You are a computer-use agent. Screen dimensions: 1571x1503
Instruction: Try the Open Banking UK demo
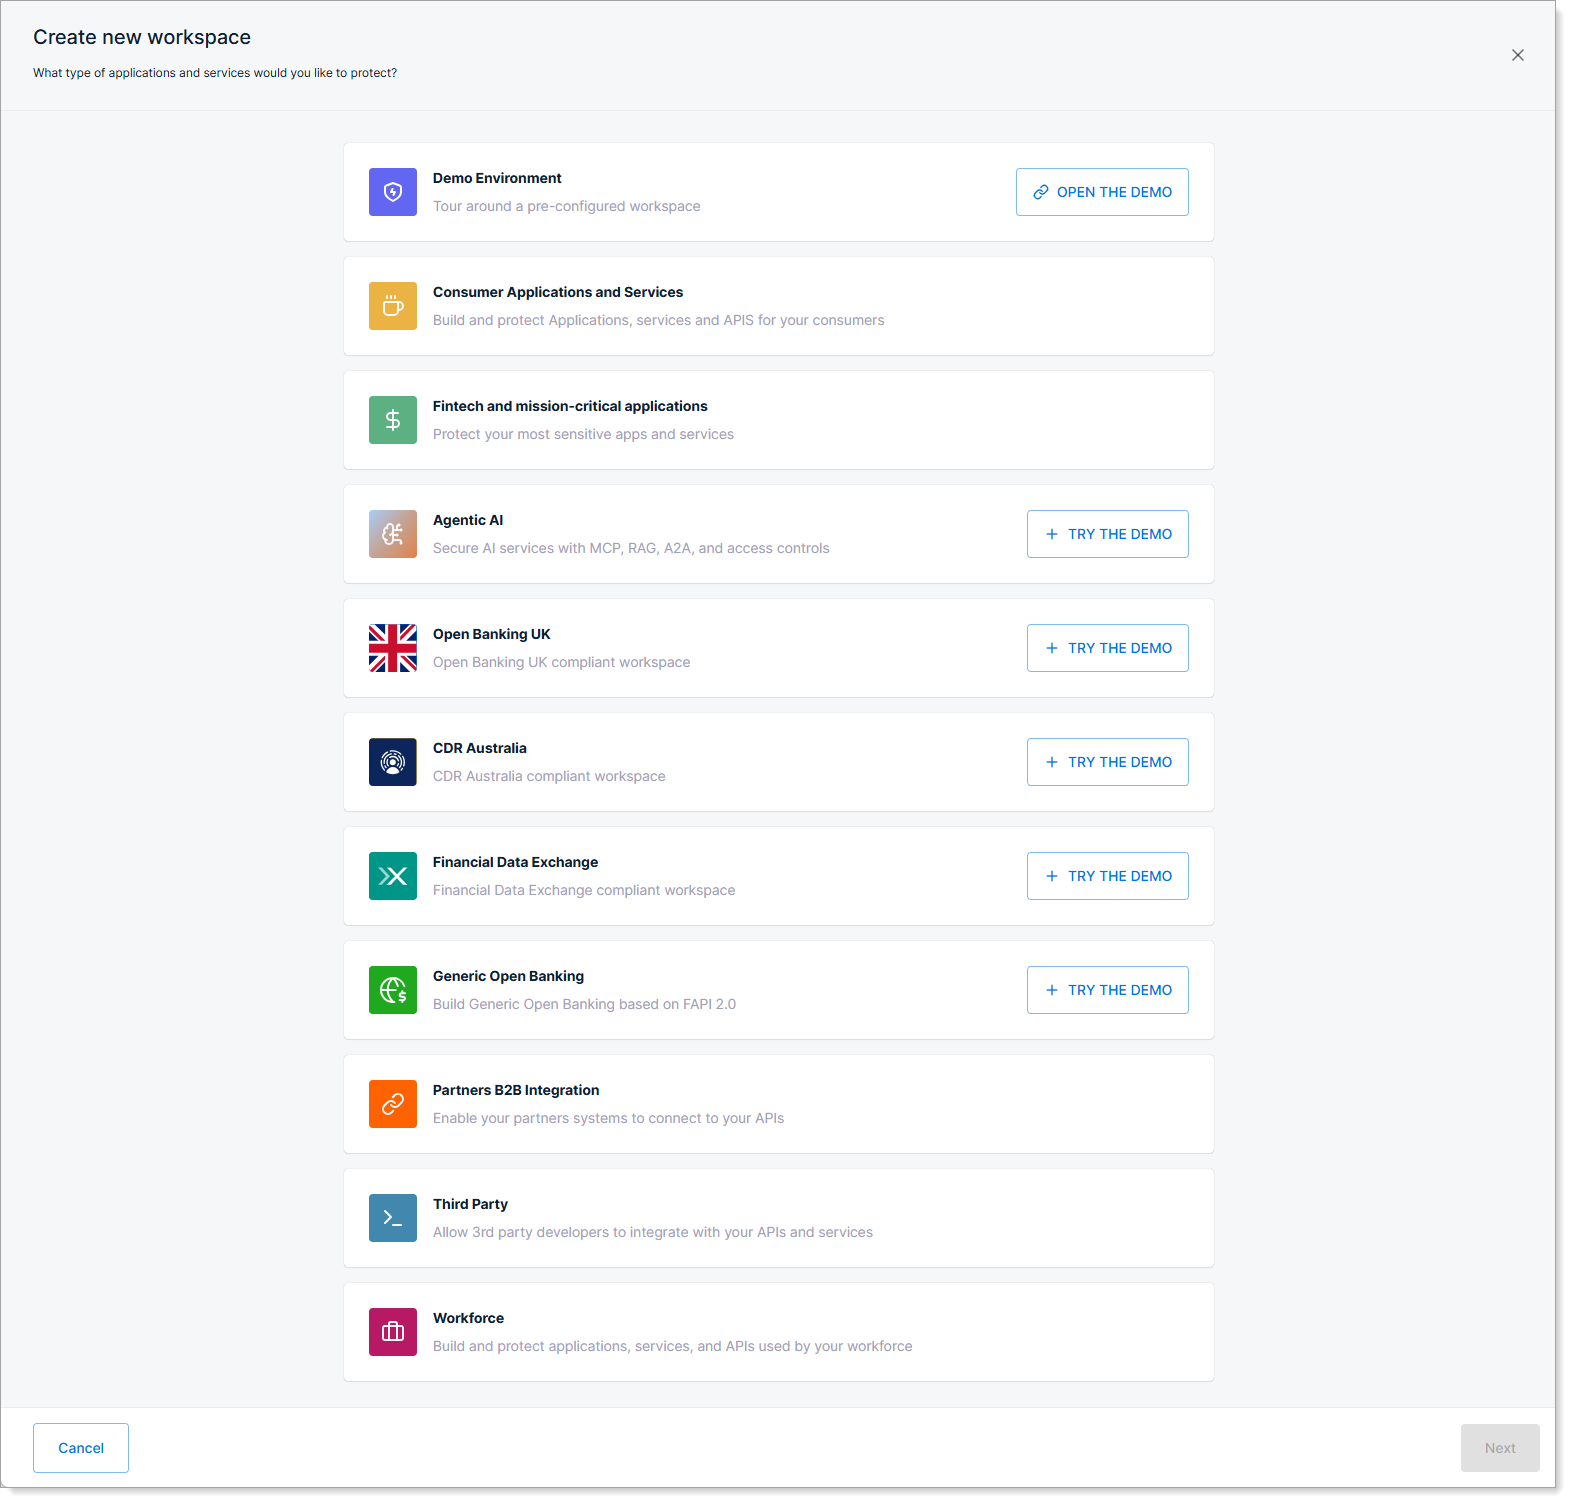click(1107, 648)
